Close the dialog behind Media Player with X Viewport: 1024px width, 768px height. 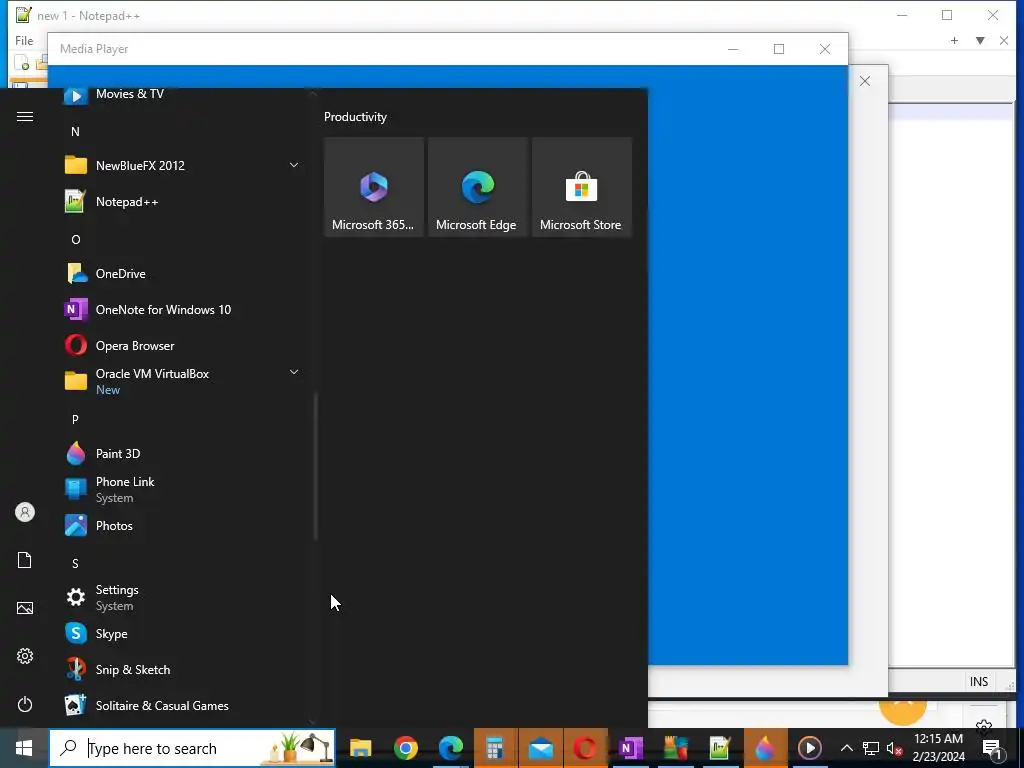865,81
